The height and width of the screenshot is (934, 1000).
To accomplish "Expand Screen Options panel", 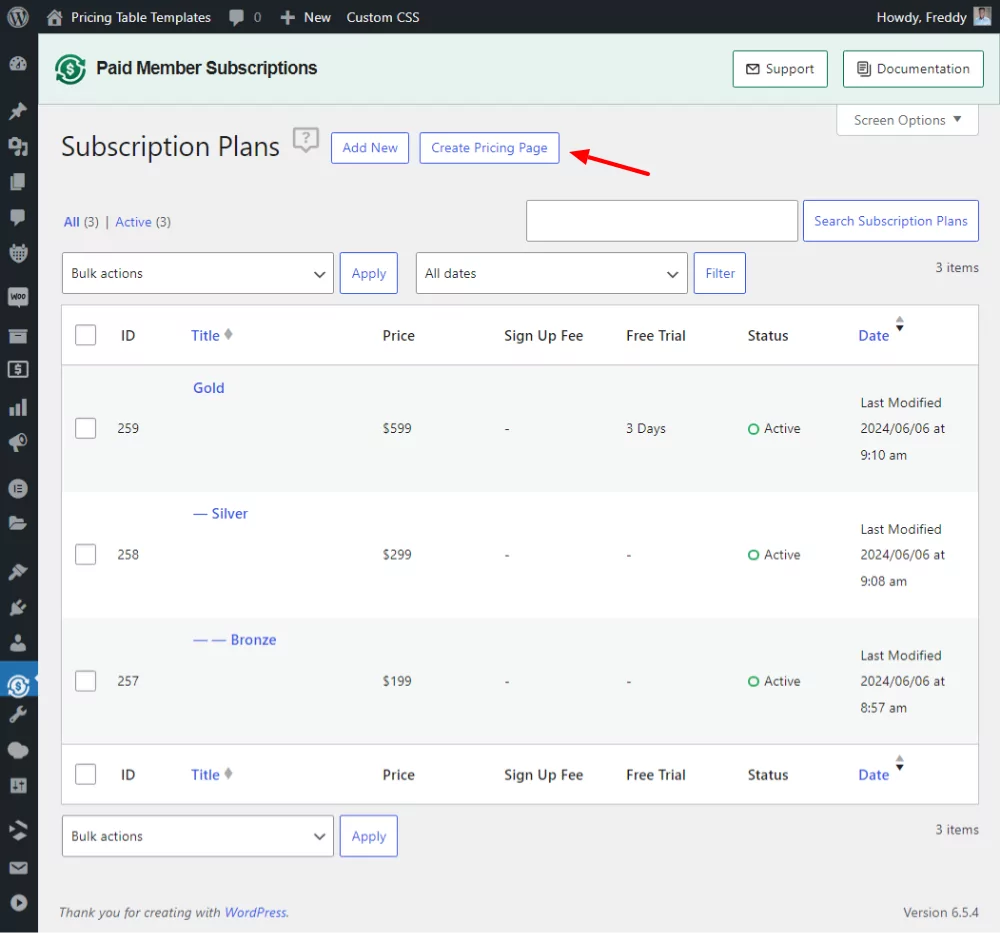I will pos(907,120).
